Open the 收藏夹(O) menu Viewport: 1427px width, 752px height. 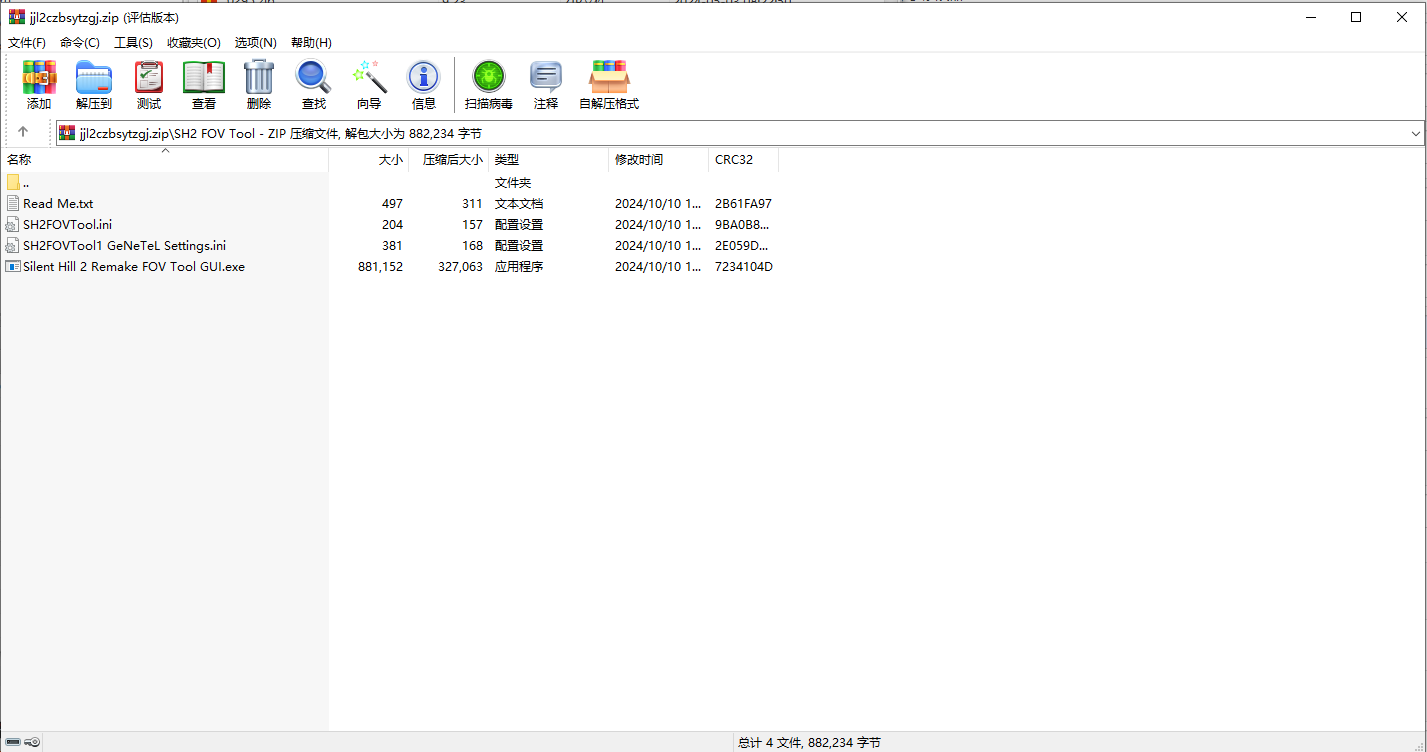(194, 42)
